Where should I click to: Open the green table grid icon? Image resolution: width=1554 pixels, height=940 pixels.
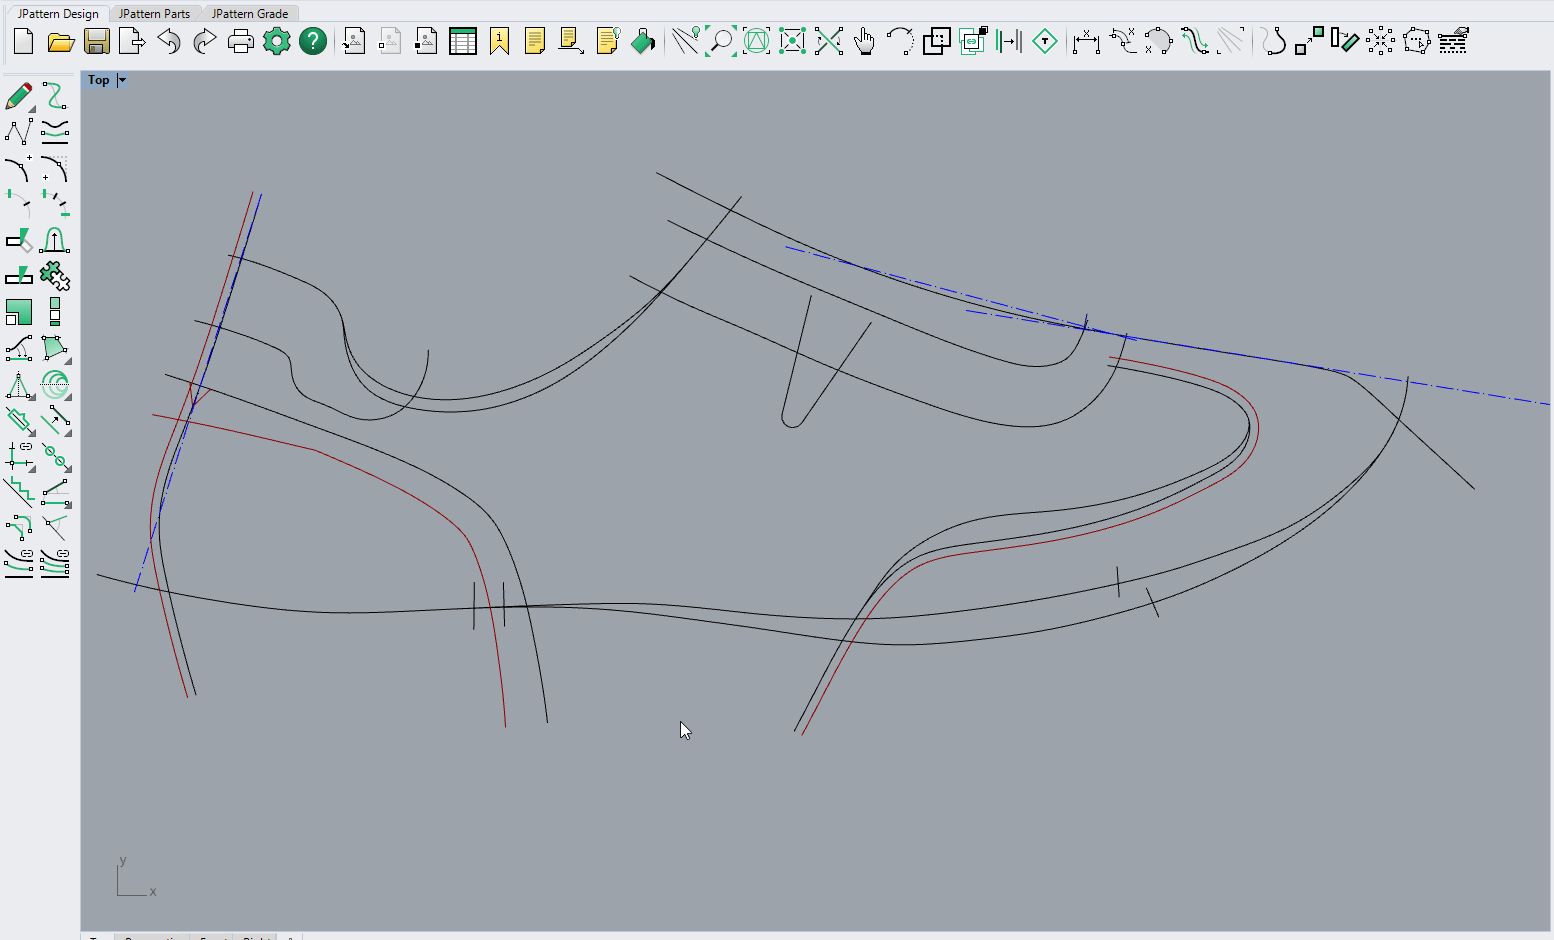pyautogui.click(x=463, y=42)
